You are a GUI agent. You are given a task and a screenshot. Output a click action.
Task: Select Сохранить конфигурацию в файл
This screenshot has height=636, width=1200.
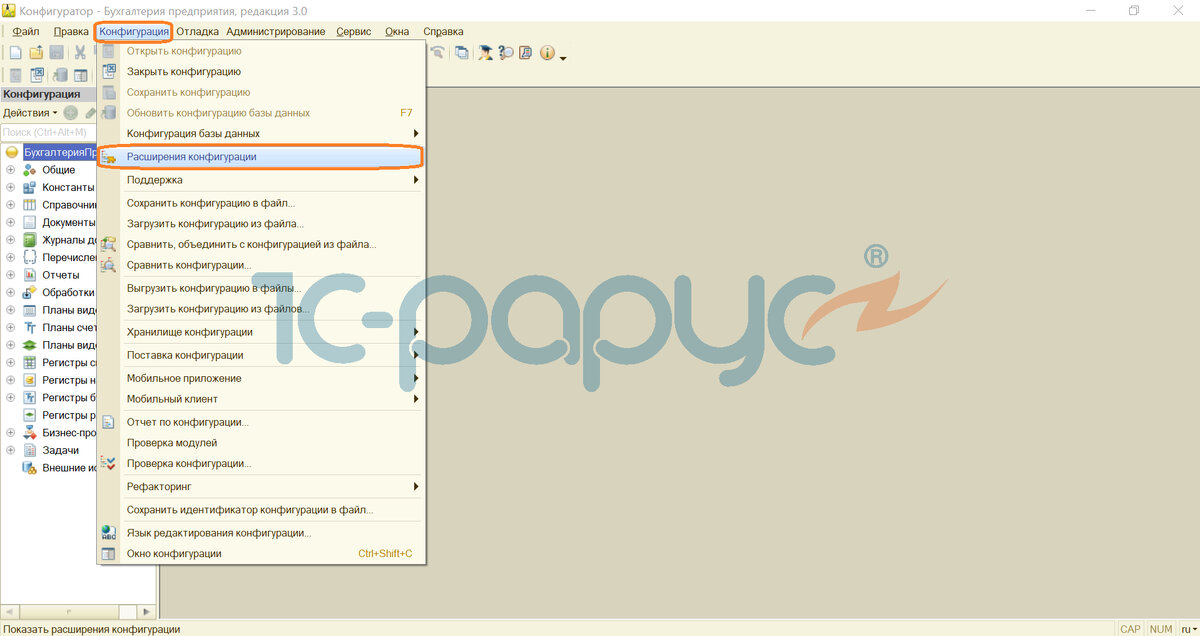pos(261,203)
